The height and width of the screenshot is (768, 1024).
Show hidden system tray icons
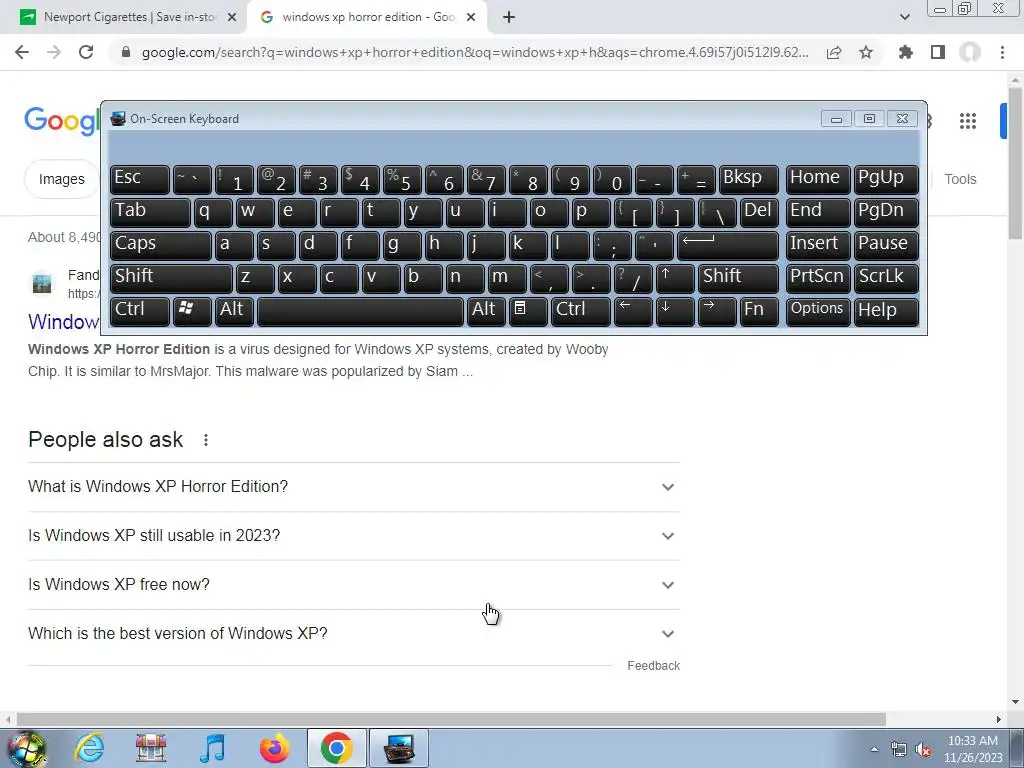click(x=874, y=750)
